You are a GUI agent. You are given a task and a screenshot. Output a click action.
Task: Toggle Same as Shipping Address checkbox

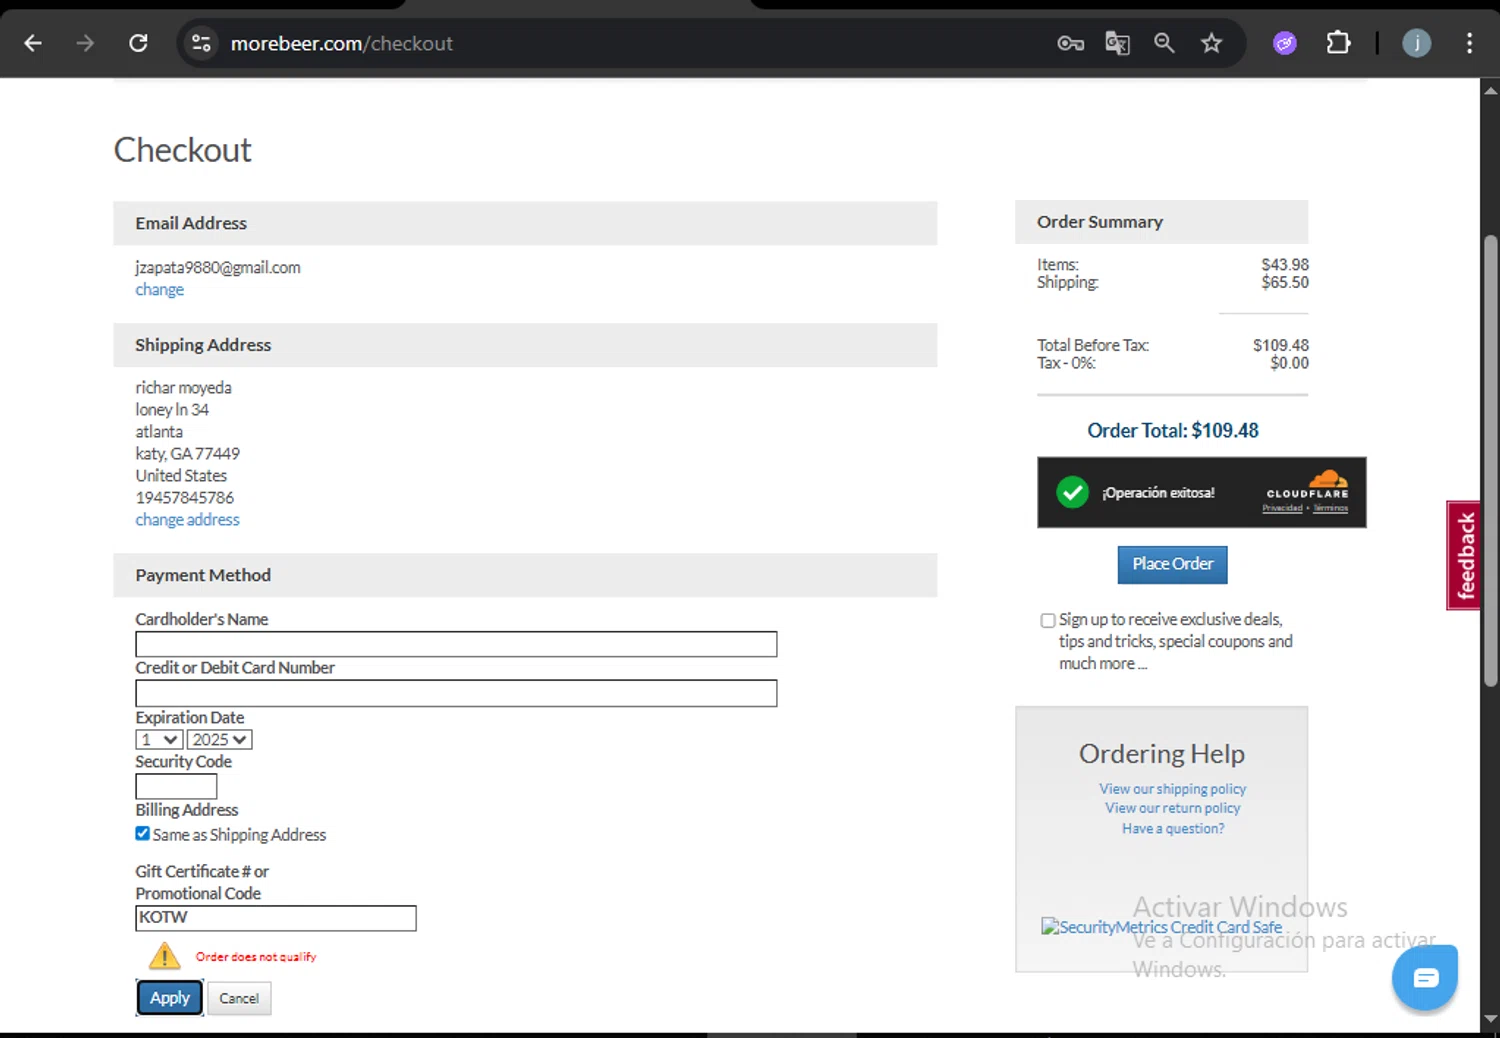[x=142, y=833]
